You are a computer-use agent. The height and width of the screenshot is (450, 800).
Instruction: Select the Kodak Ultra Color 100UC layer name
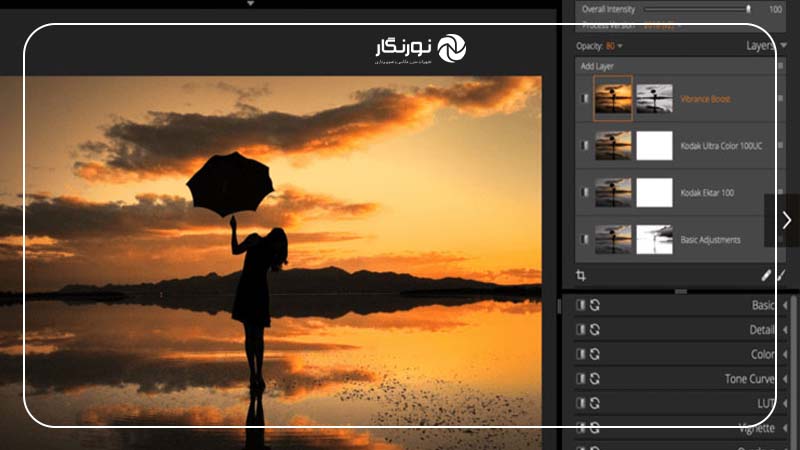721,146
